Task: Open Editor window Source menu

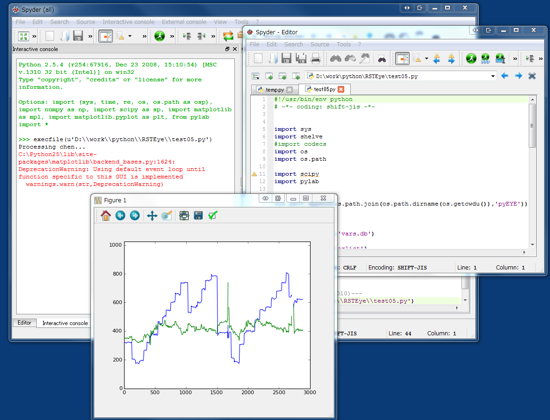Action: point(320,44)
